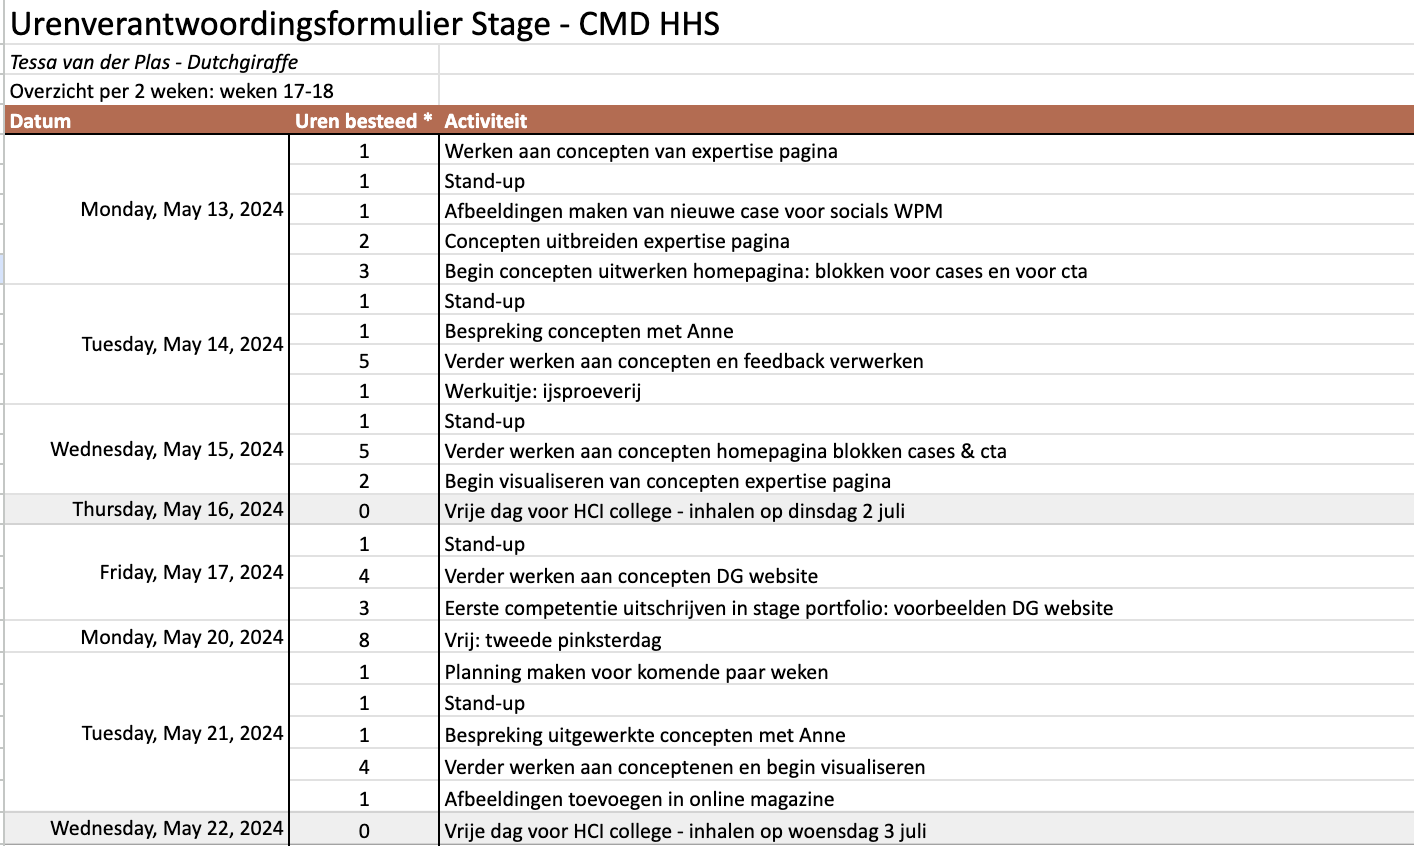This screenshot has width=1414, height=846.
Task: Select the Tessa van der Plas name cell
Action: point(222,61)
